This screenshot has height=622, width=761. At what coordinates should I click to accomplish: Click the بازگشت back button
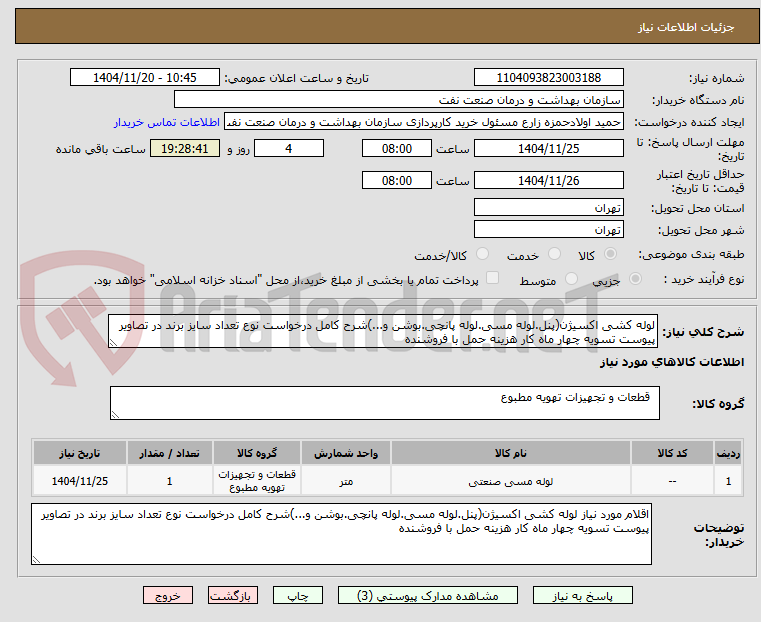click(233, 595)
